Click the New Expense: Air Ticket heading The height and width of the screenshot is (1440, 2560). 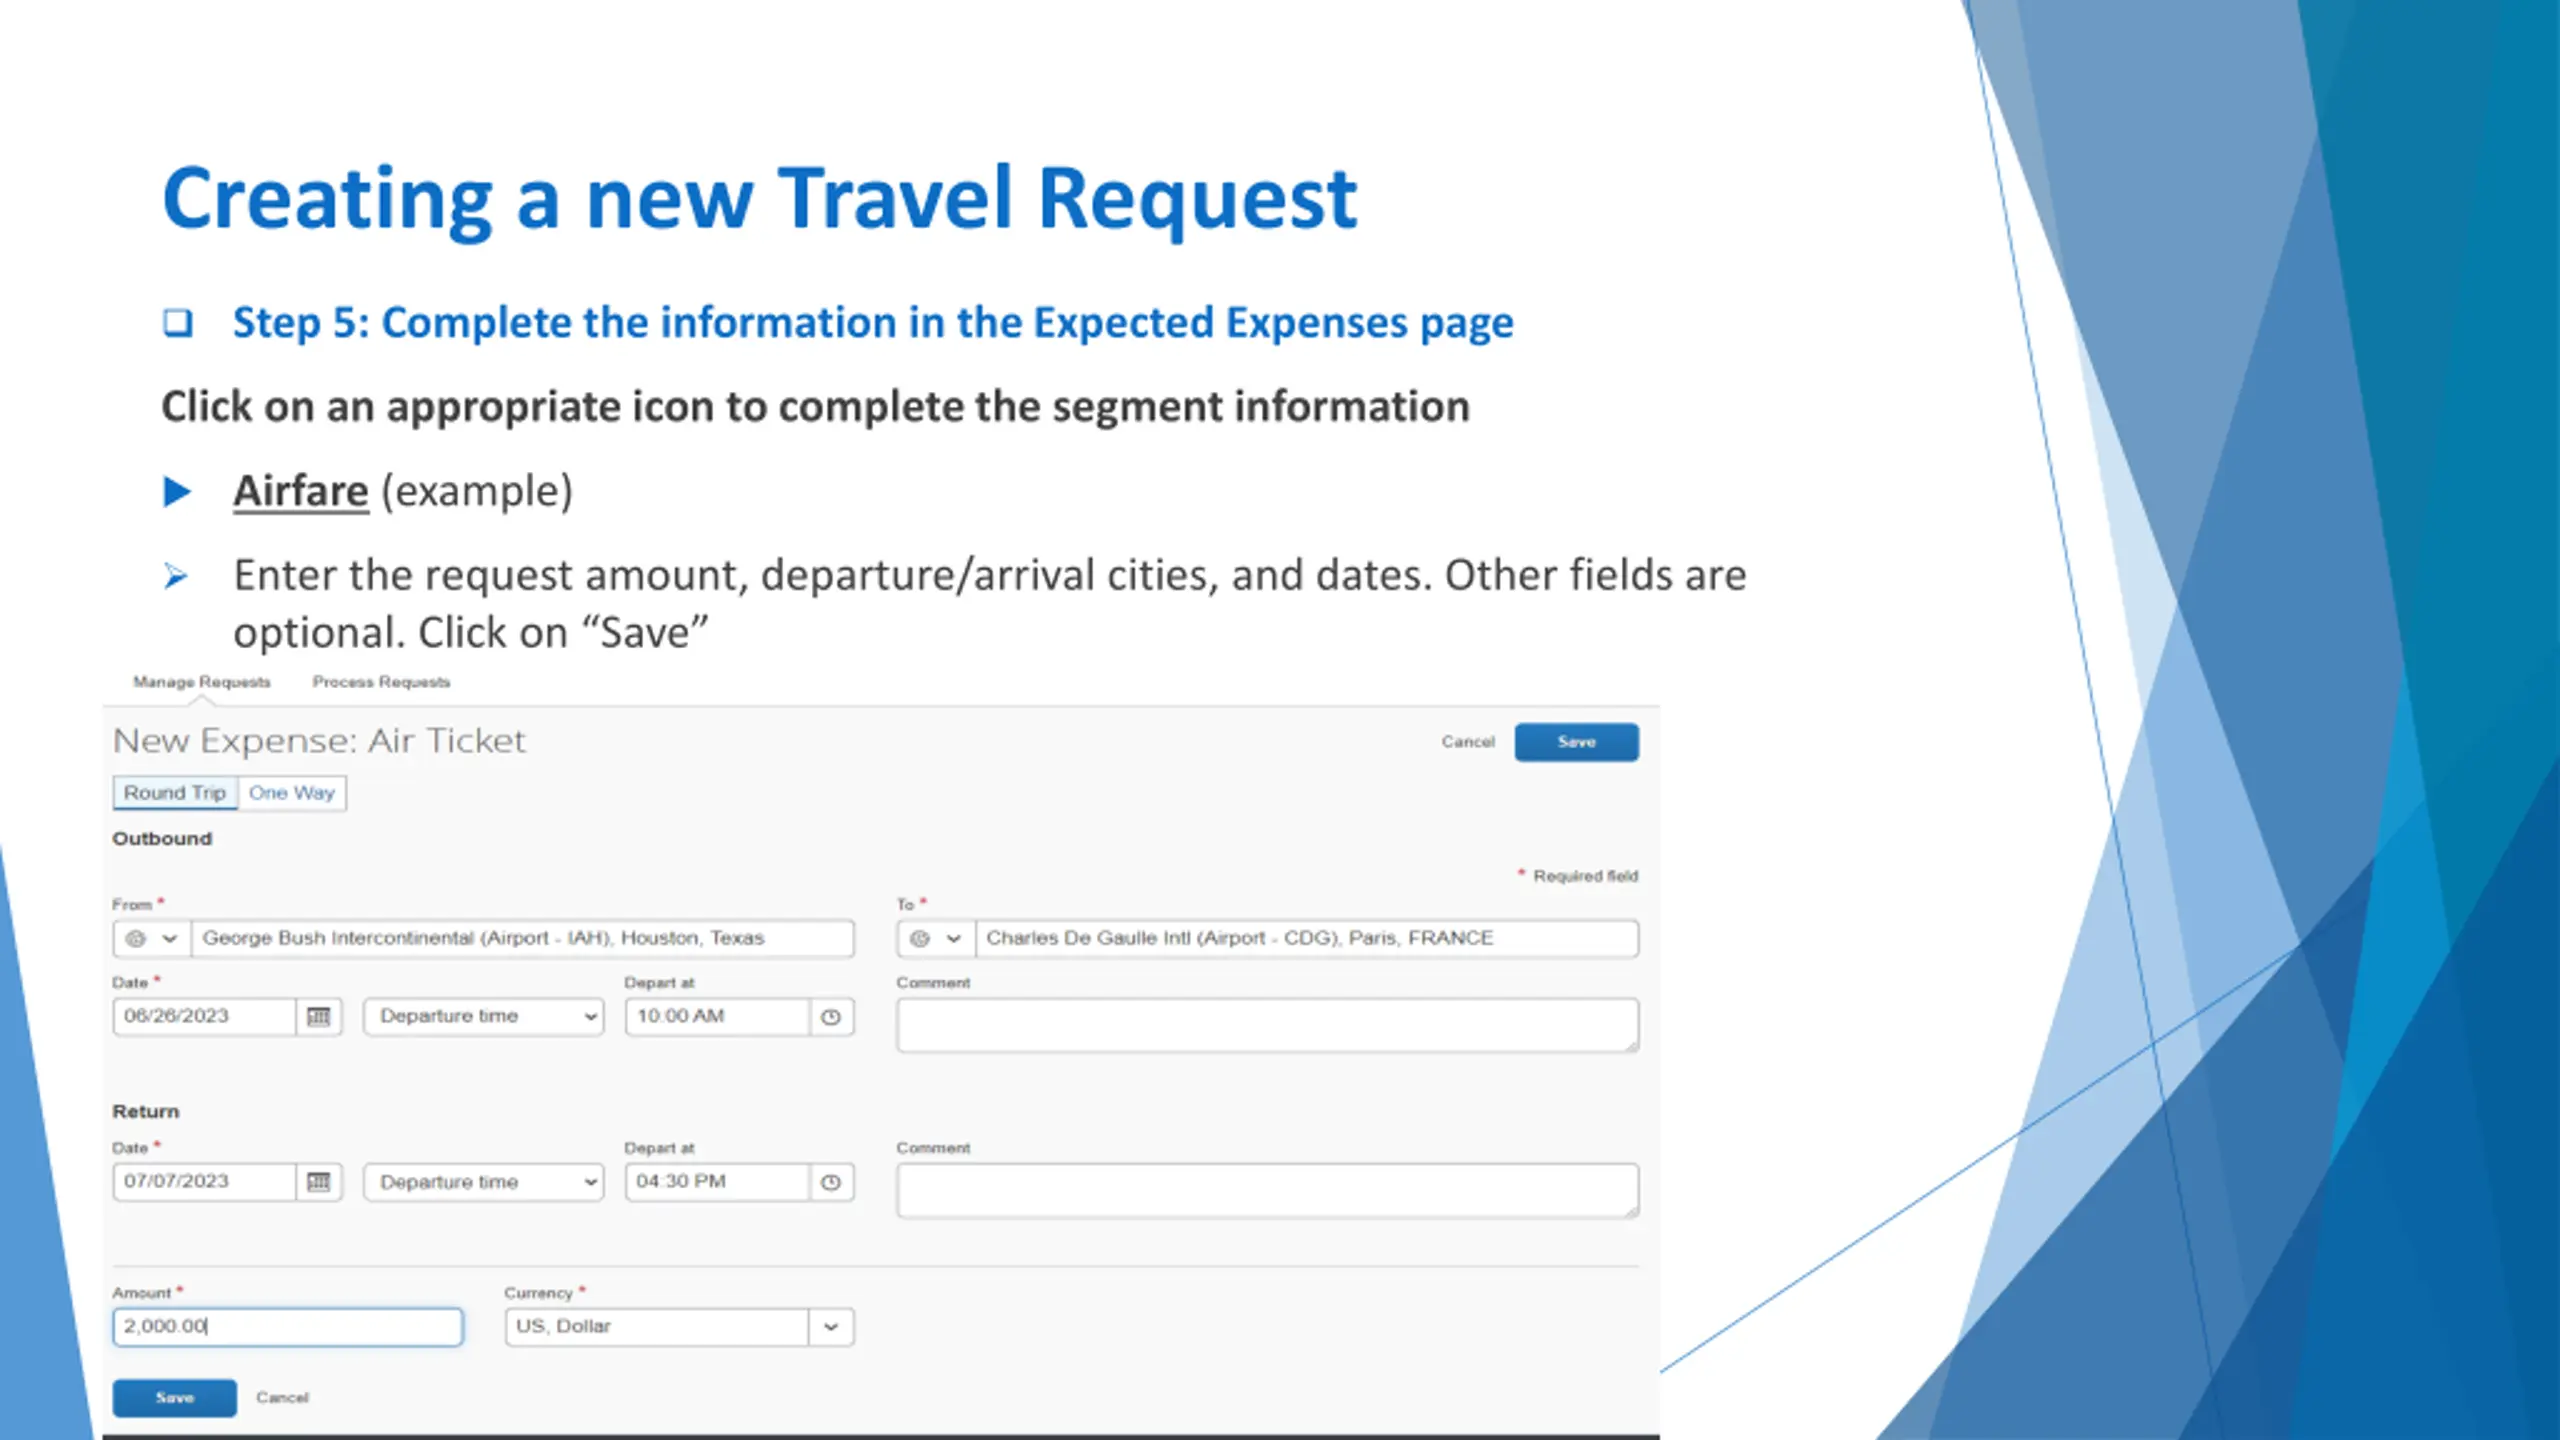click(x=319, y=741)
